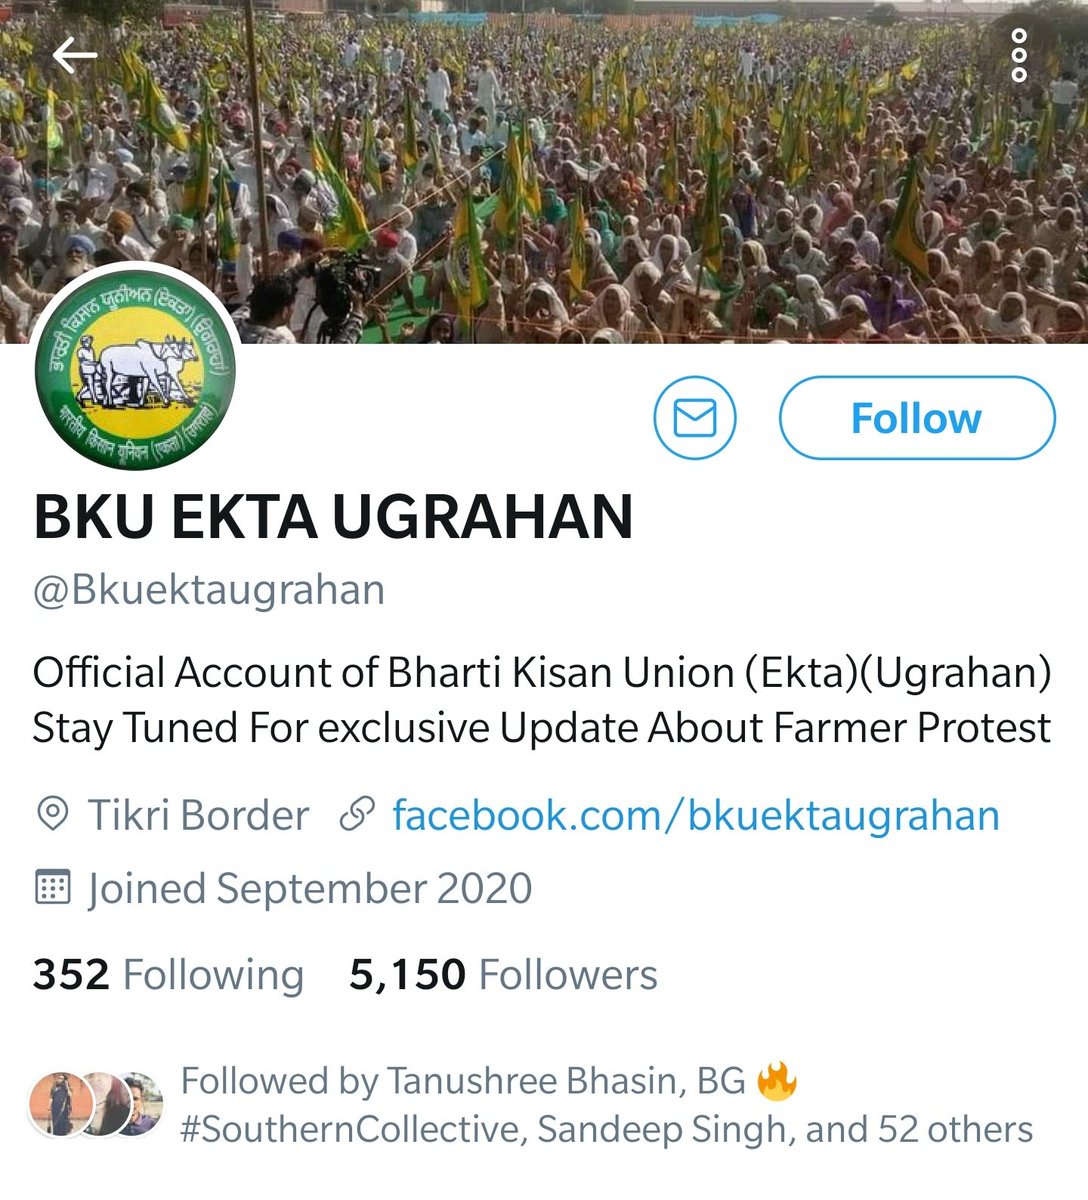
Task: Tap the Official Account bio text
Action: coord(542,700)
